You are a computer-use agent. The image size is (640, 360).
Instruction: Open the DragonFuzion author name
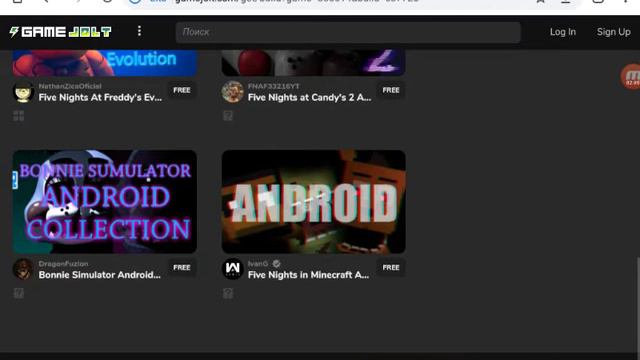click(63, 264)
